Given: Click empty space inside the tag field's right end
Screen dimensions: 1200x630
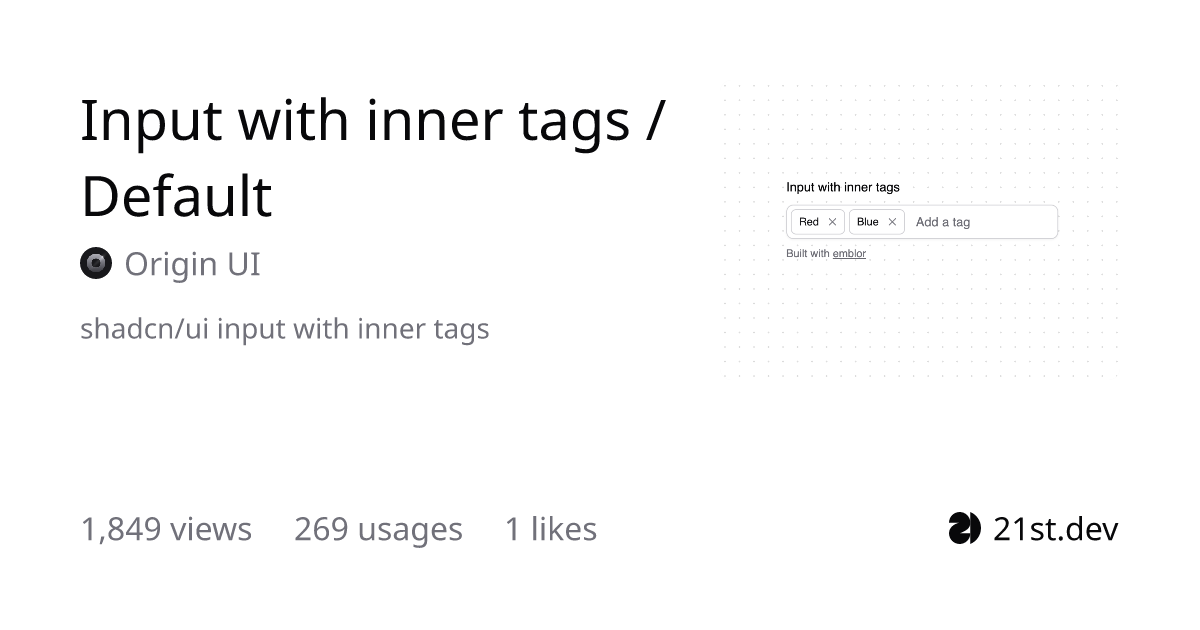Looking at the screenshot, I should coord(1020,222).
